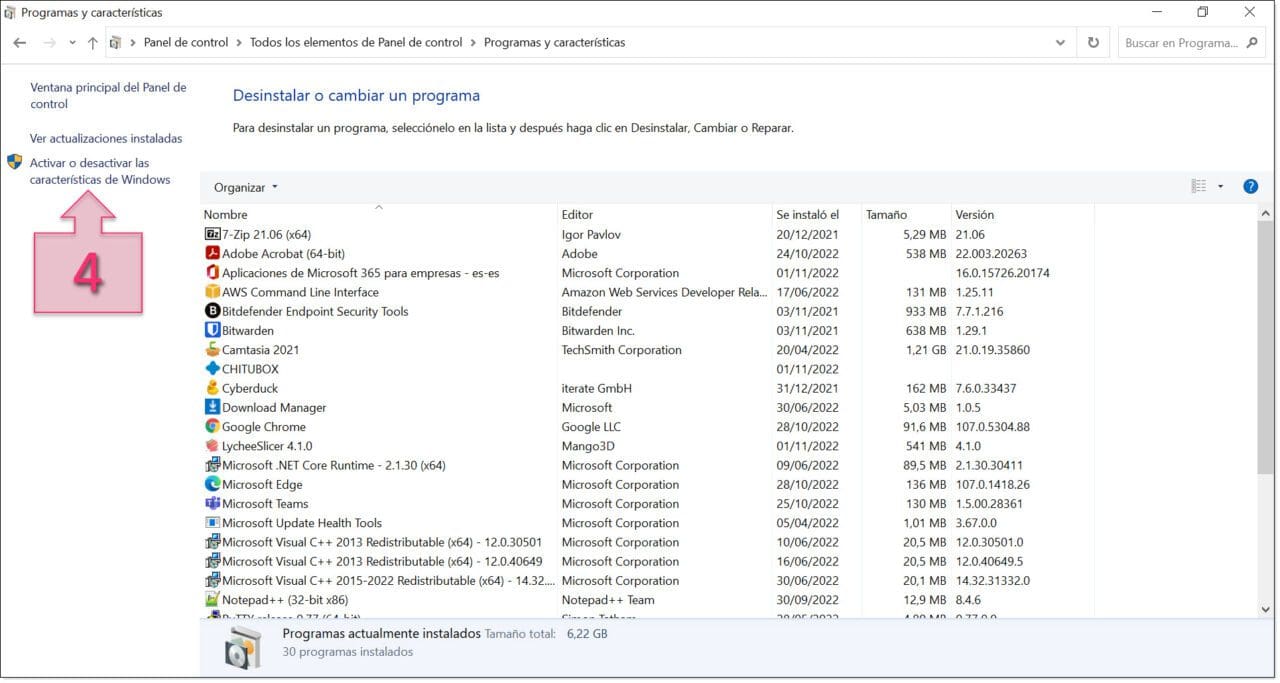Click publisher TechSmith Corporation
Screen dimensions: 1280x683
(621, 350)
